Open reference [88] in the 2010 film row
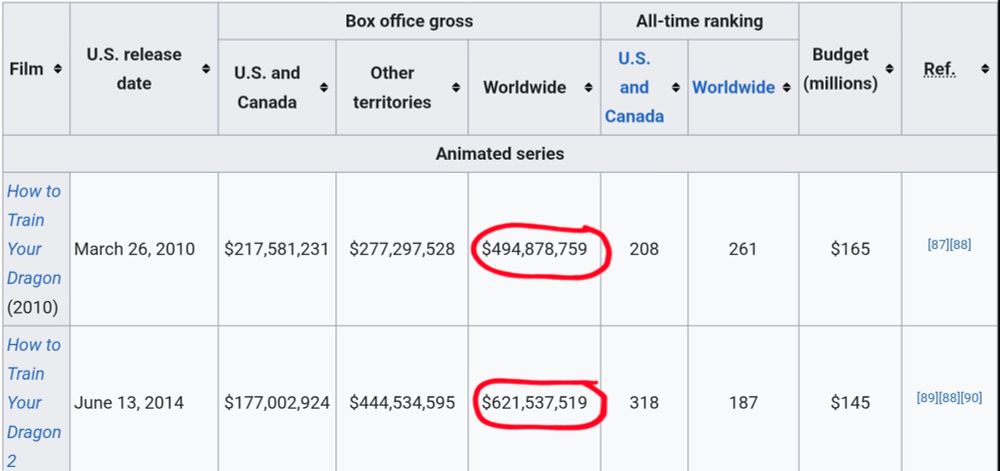The image size is (1000, 471). [960, 245]
